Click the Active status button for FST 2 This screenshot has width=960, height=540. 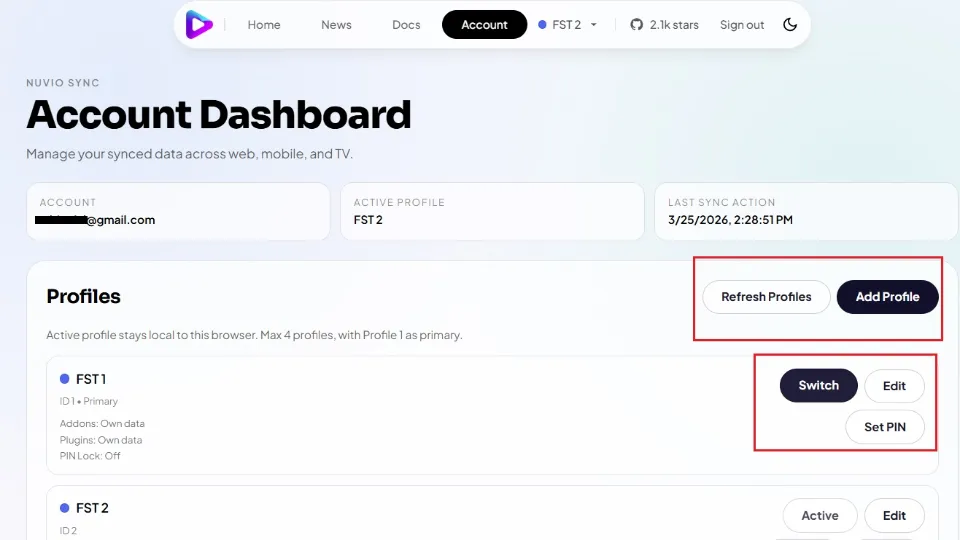[x=819, y=516]
